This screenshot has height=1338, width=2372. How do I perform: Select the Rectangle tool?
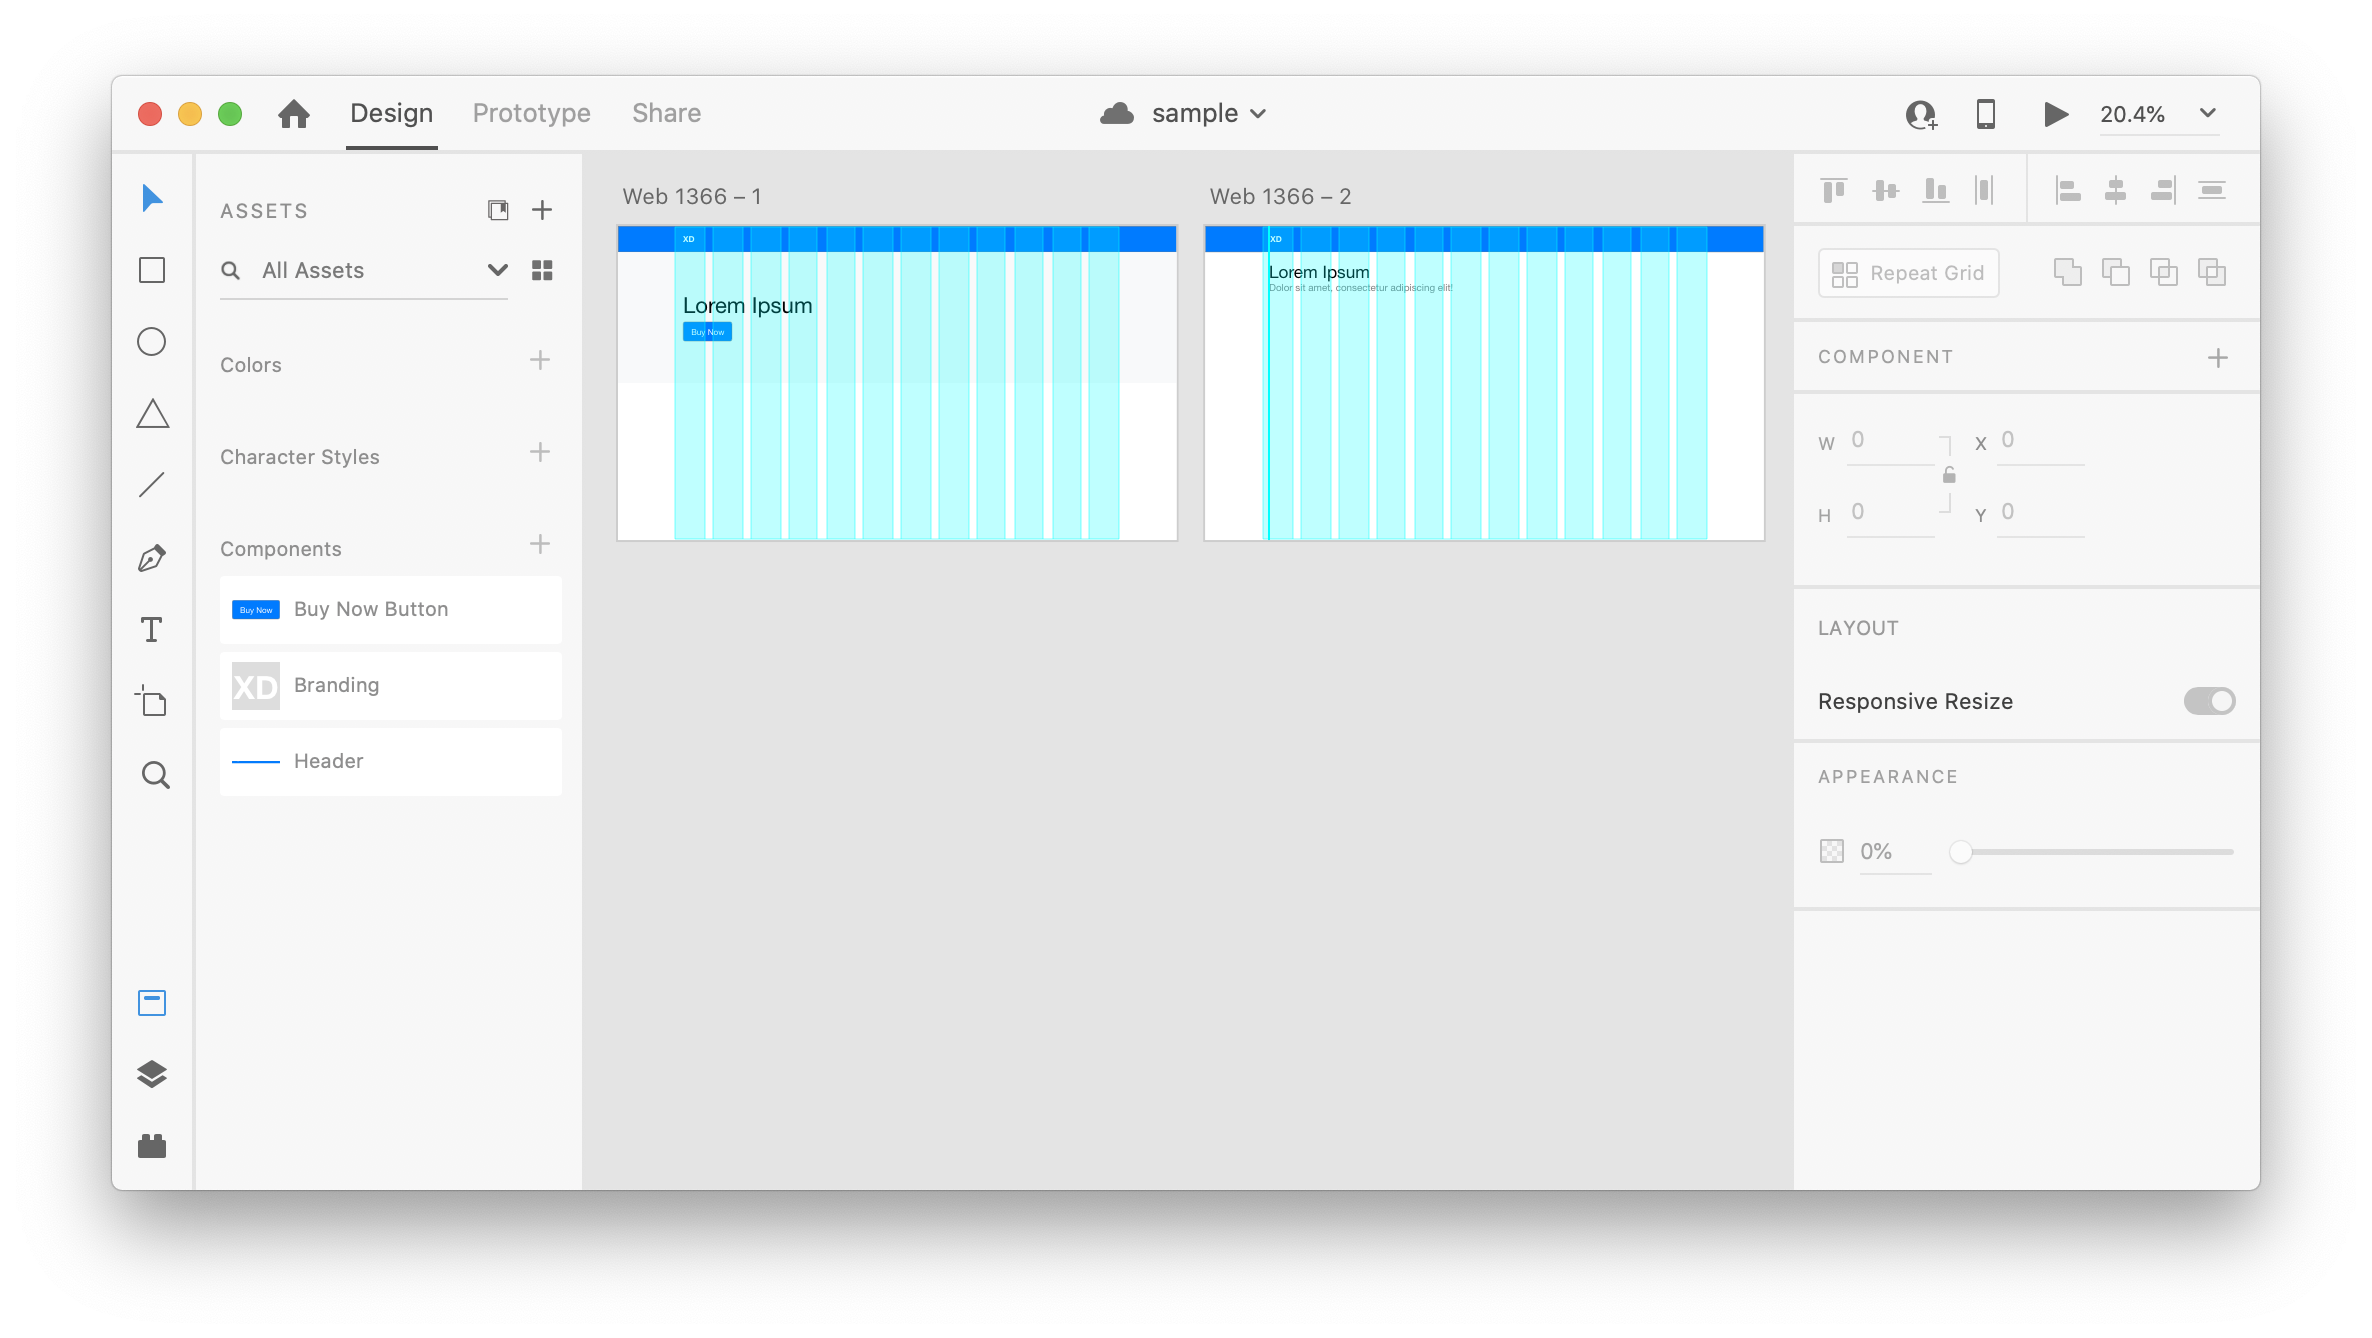pyautogui.click(x=152, y=270)
